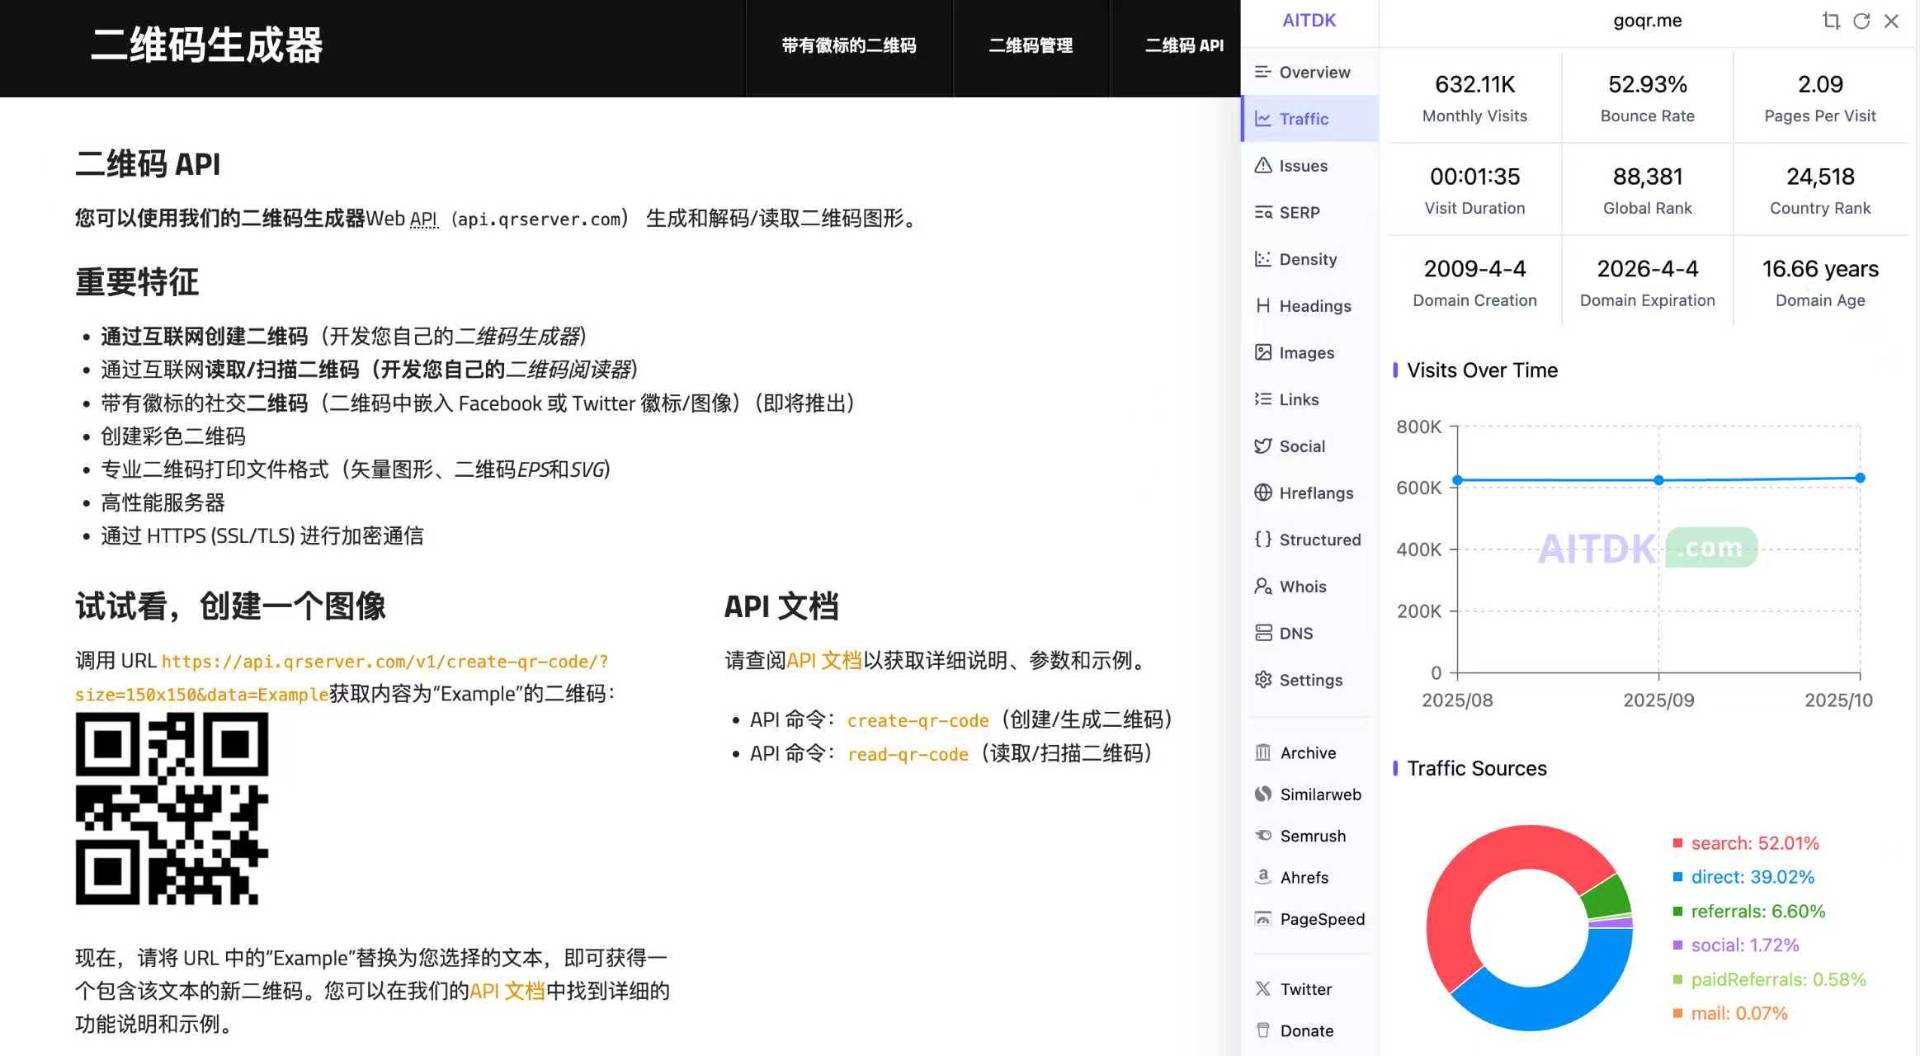Open the Ahrefs logo icon

click(1263, 877)
